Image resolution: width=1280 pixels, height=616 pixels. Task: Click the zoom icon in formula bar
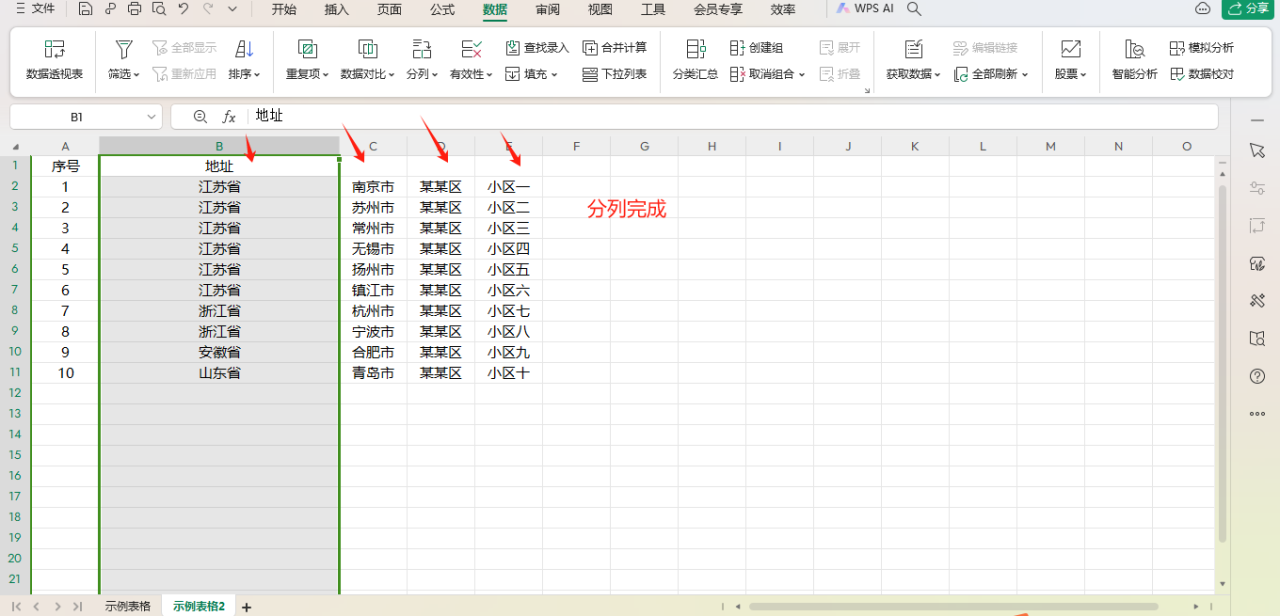click(200, 117)
